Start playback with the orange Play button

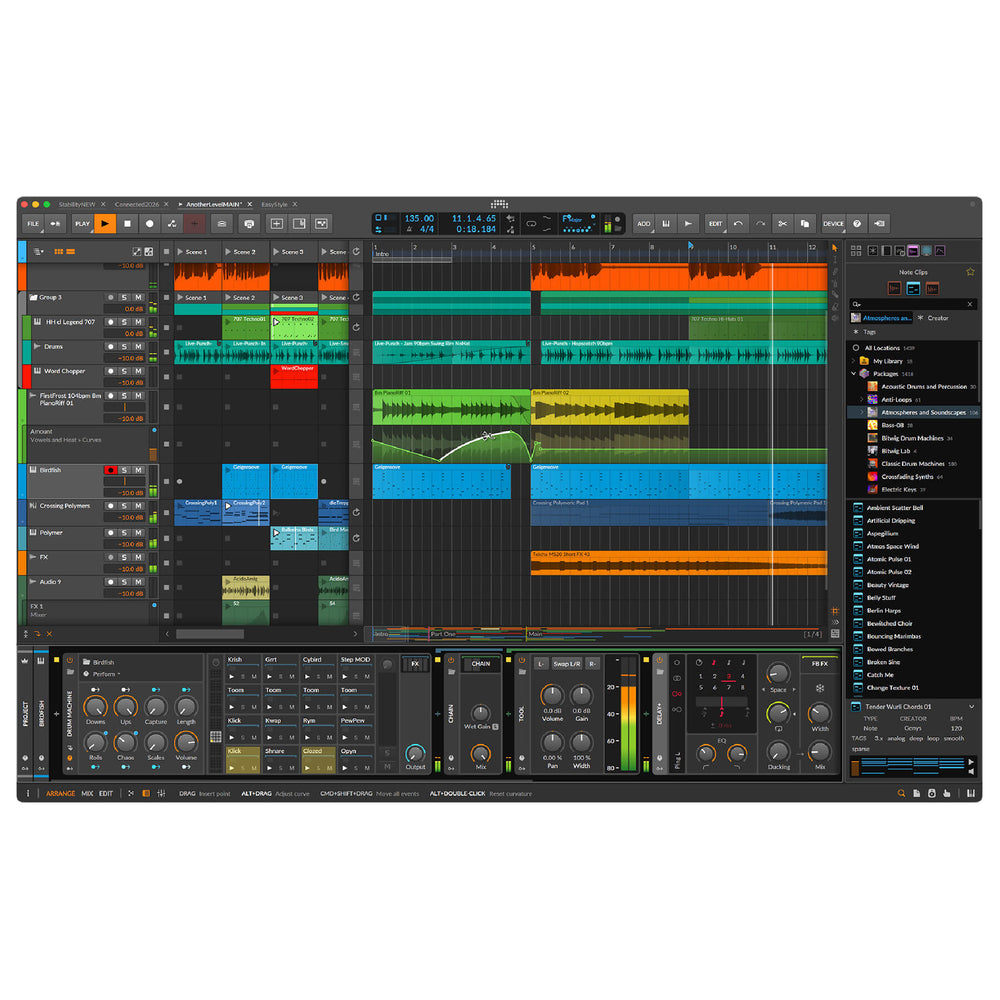[105, 224]
